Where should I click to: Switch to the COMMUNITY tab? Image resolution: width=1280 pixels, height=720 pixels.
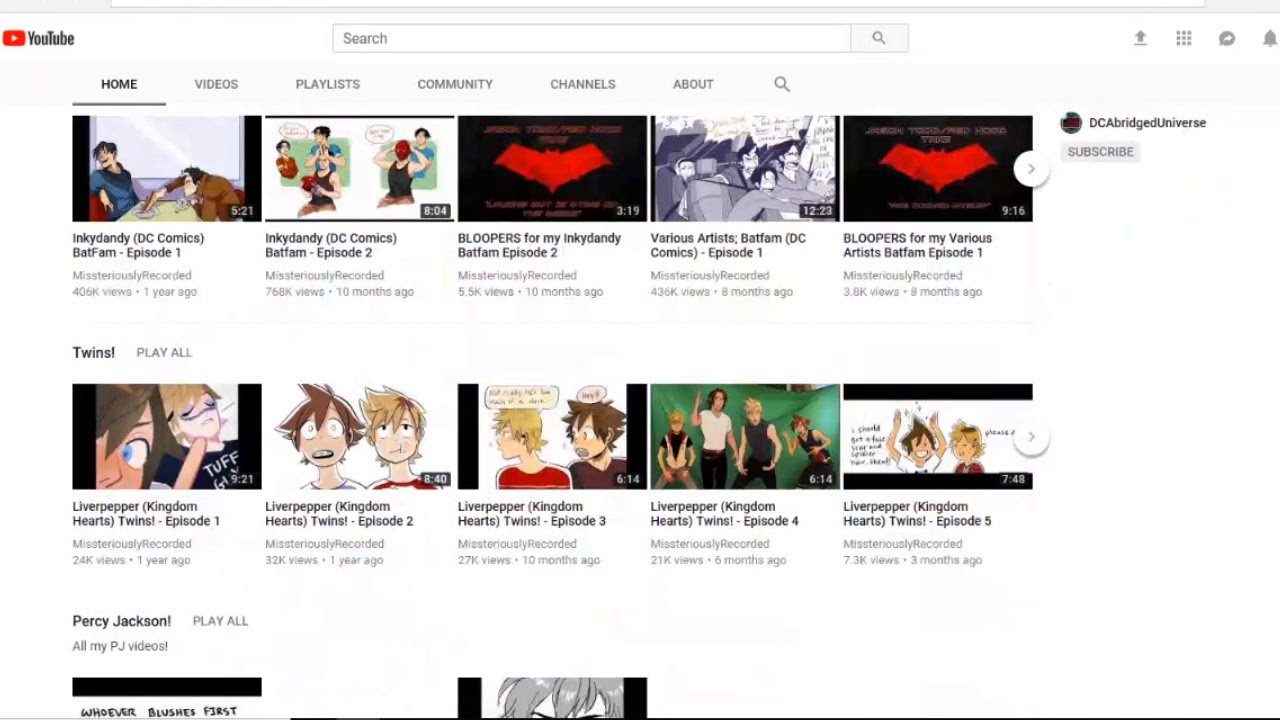tap(455, 84)
